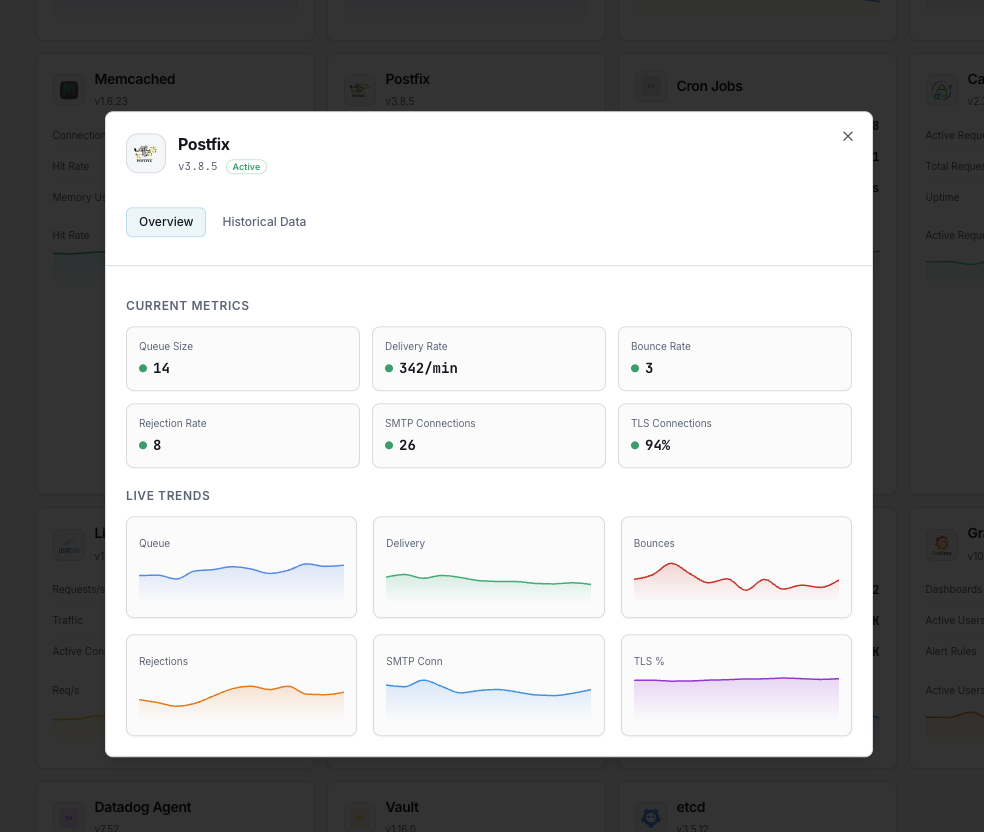Click the Postfix logo in the modal header

146,153
